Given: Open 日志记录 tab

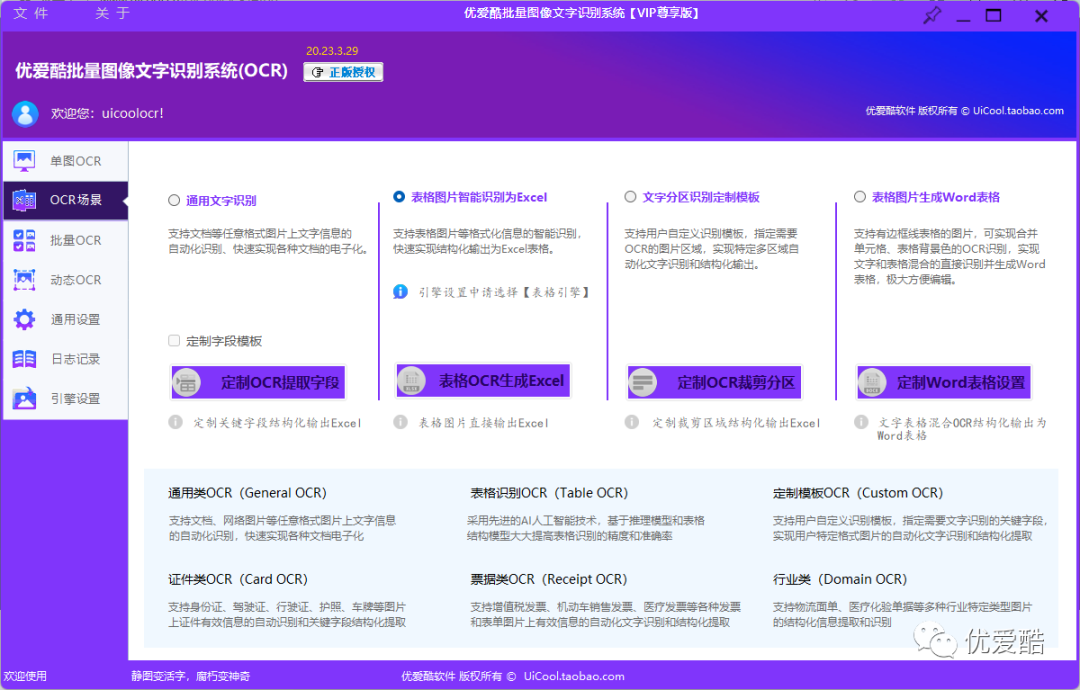Looking at the screenshot, I should [65, 359].
